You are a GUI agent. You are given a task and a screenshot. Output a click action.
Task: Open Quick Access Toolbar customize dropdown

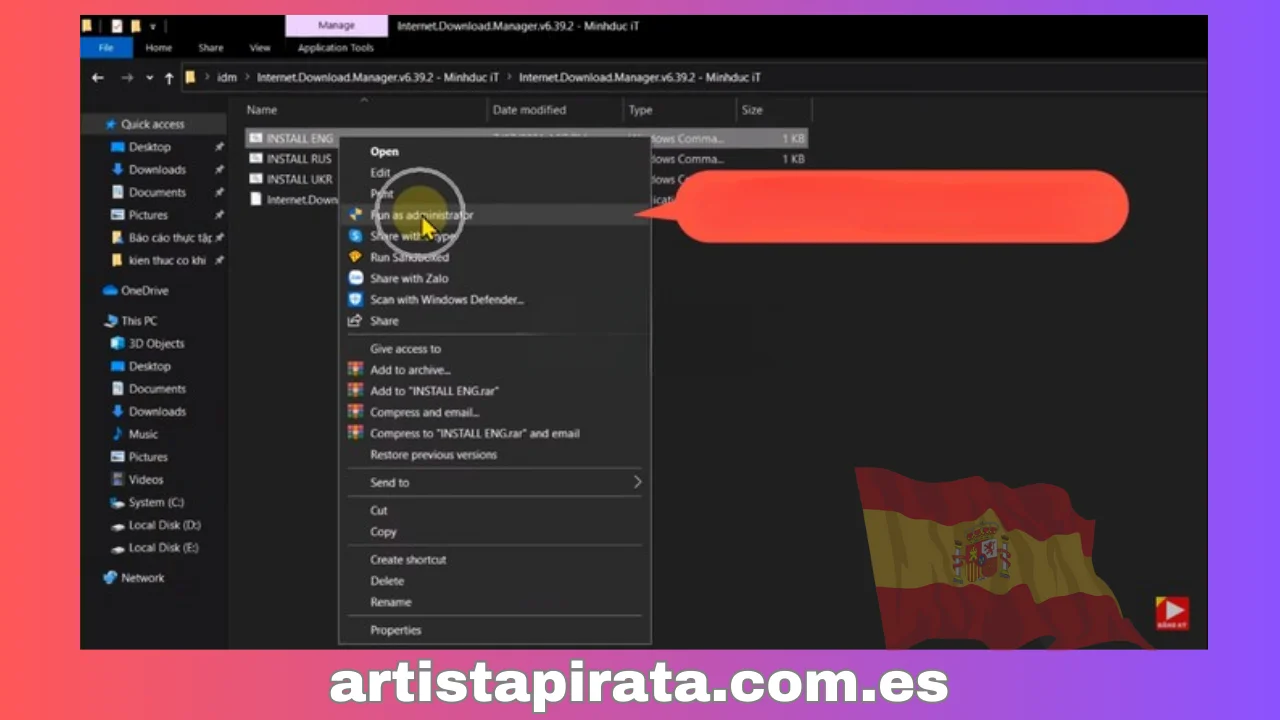[x=153, y=26]
